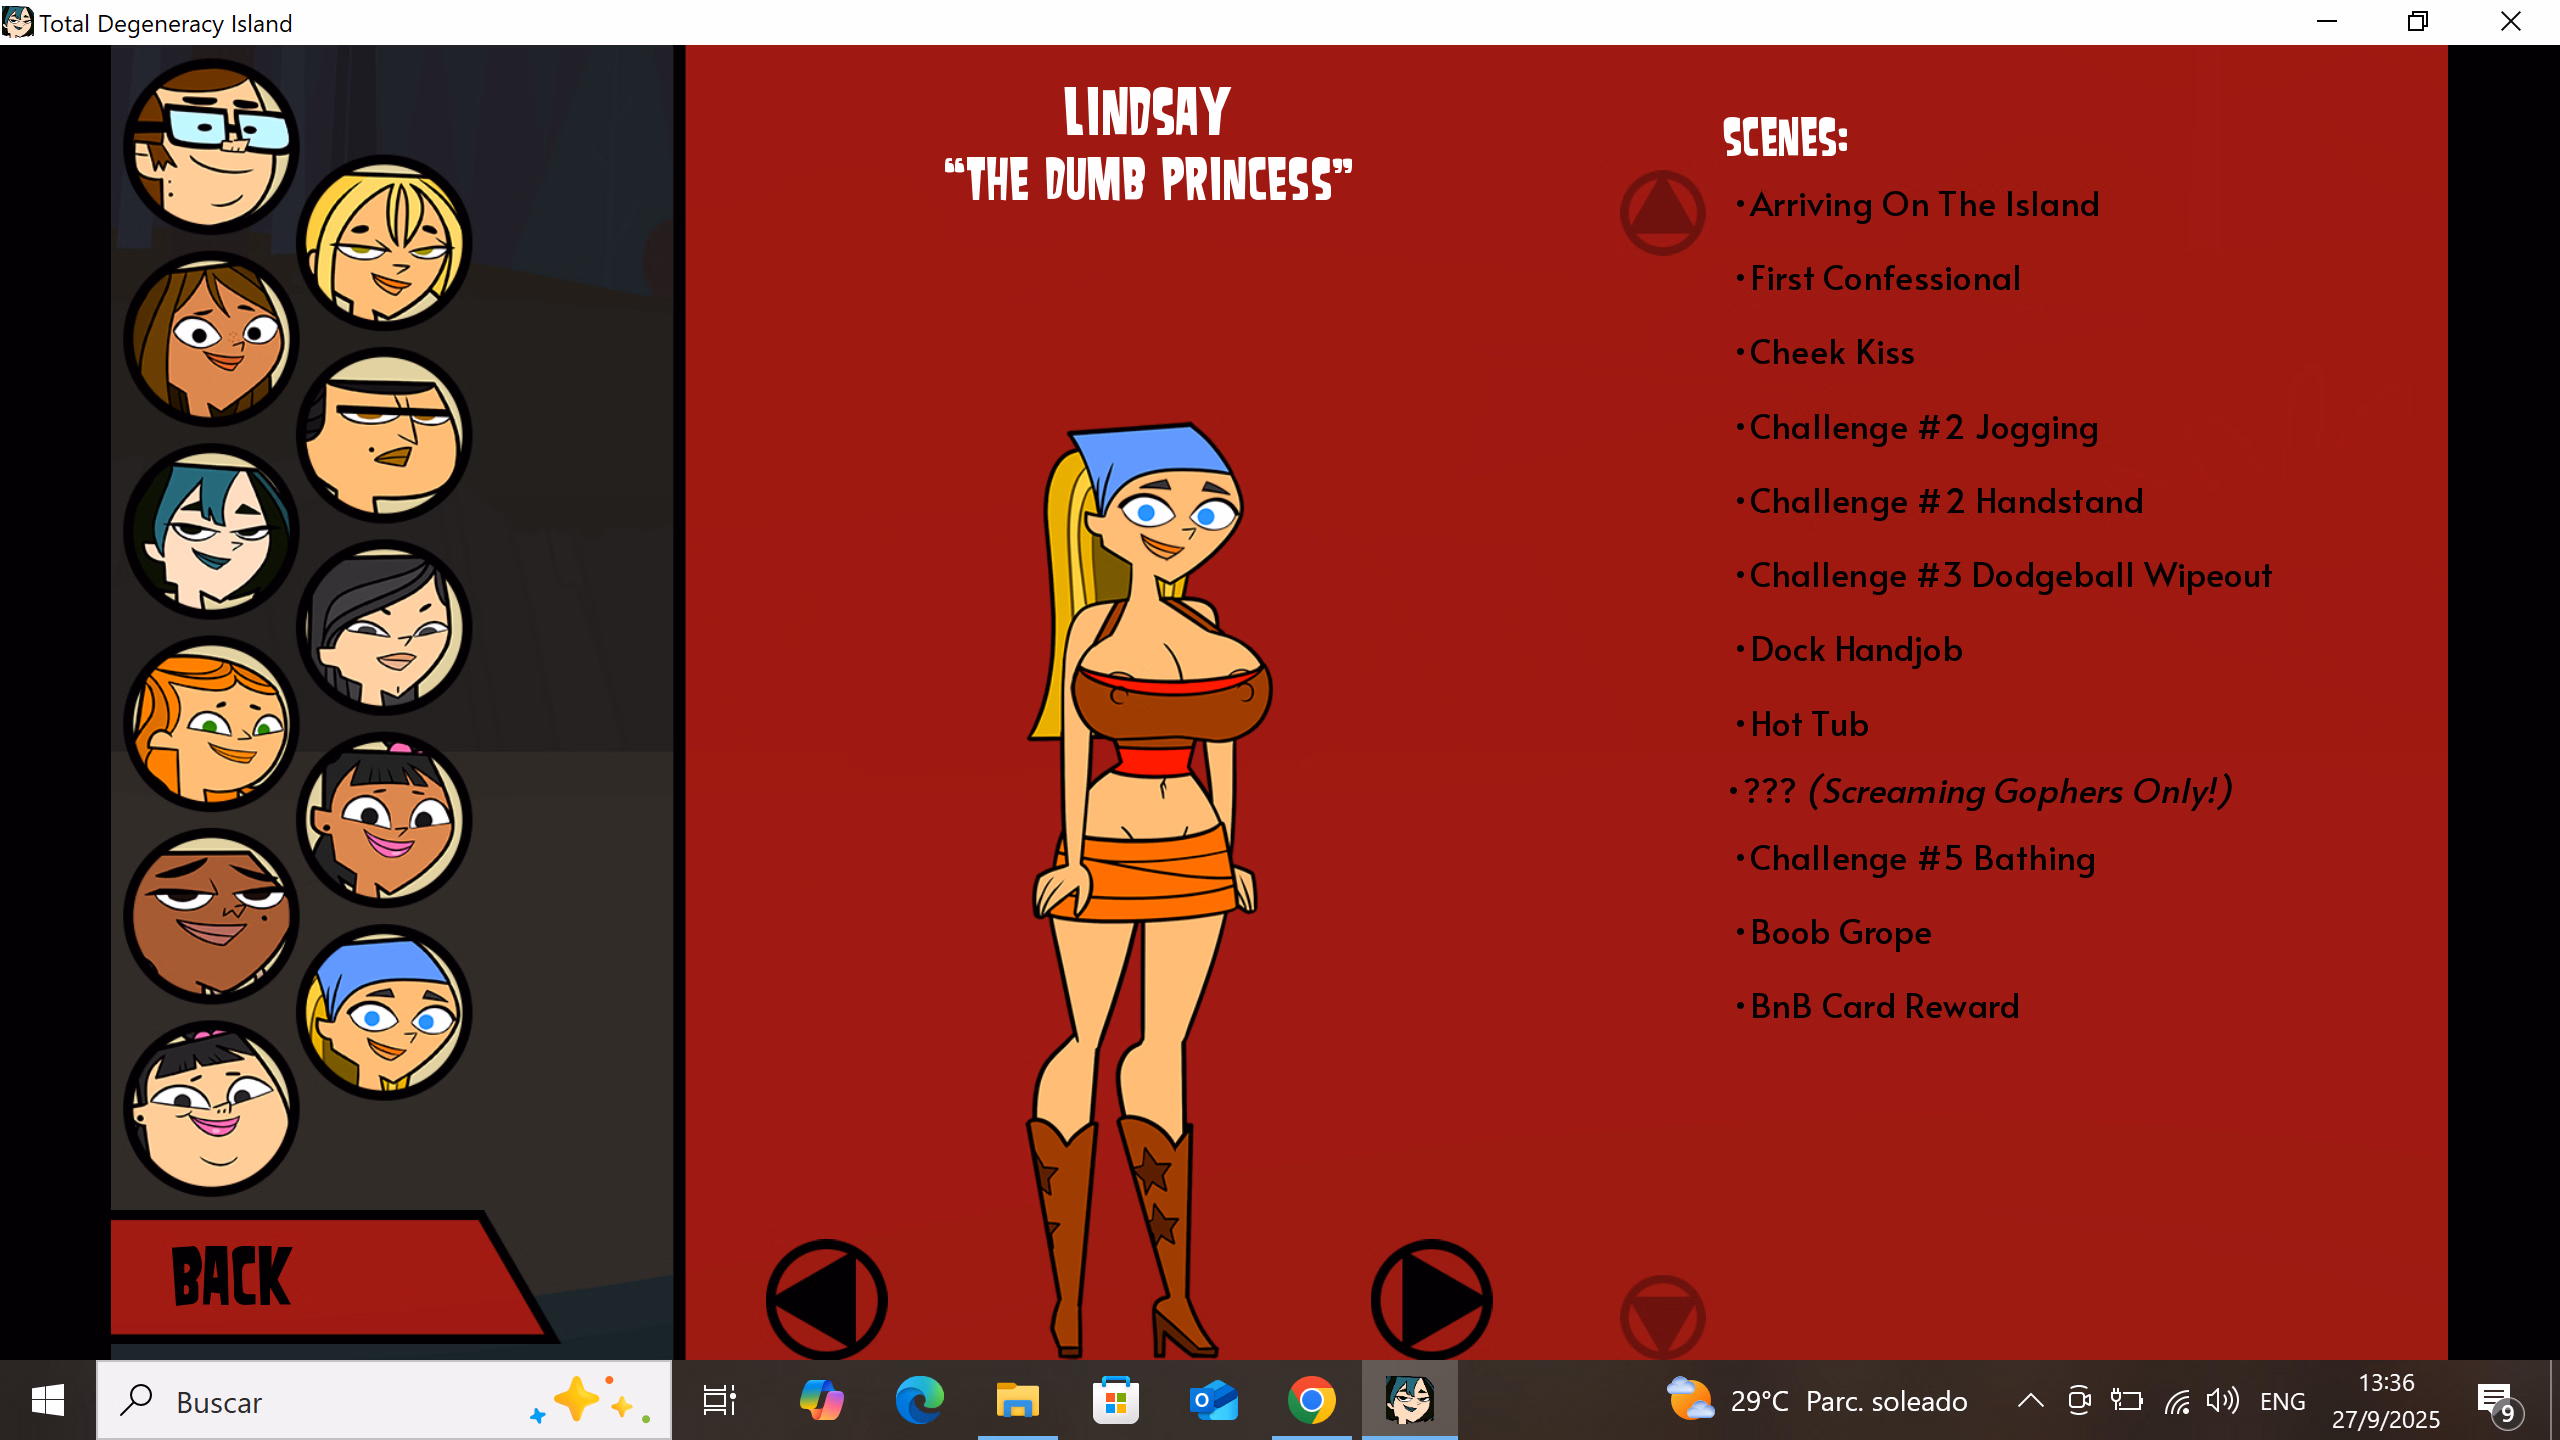Pick the blonde girl with blue bandana portrait

coord(384,1012)
